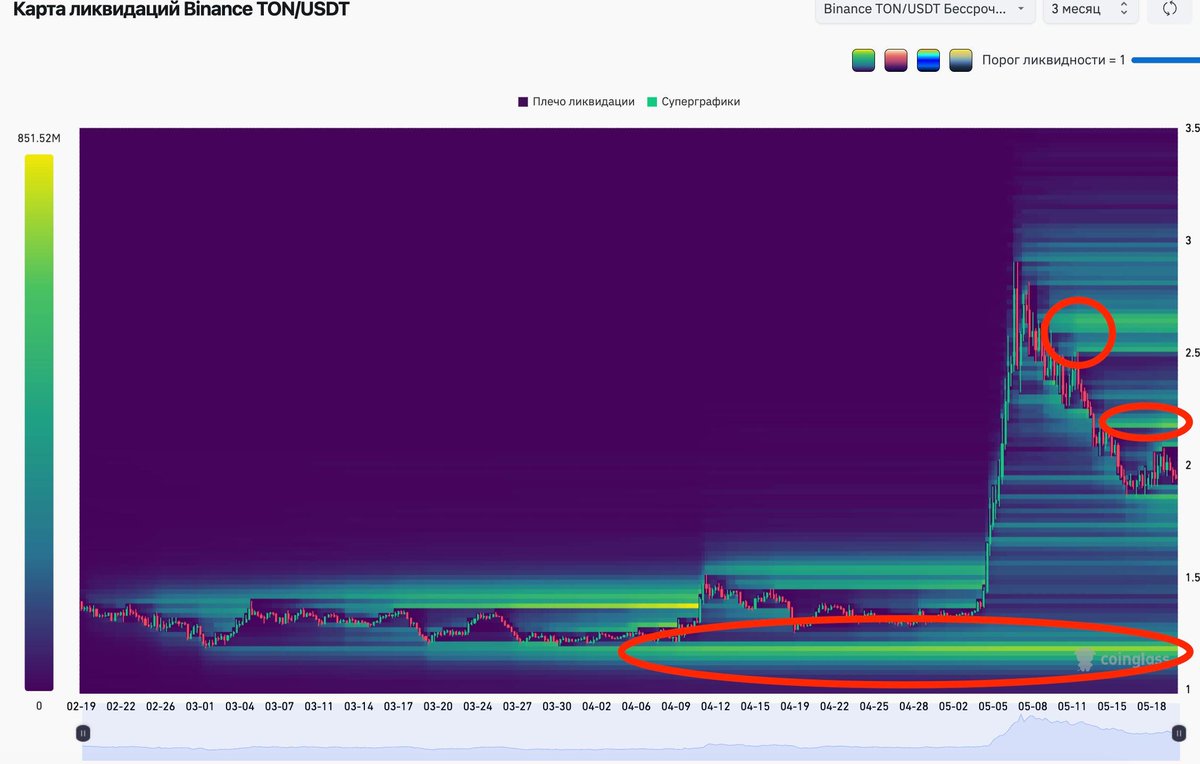Open the 3 месяц time range selector
Viewport: 1200px width, 764px height.
[1089, 8]
